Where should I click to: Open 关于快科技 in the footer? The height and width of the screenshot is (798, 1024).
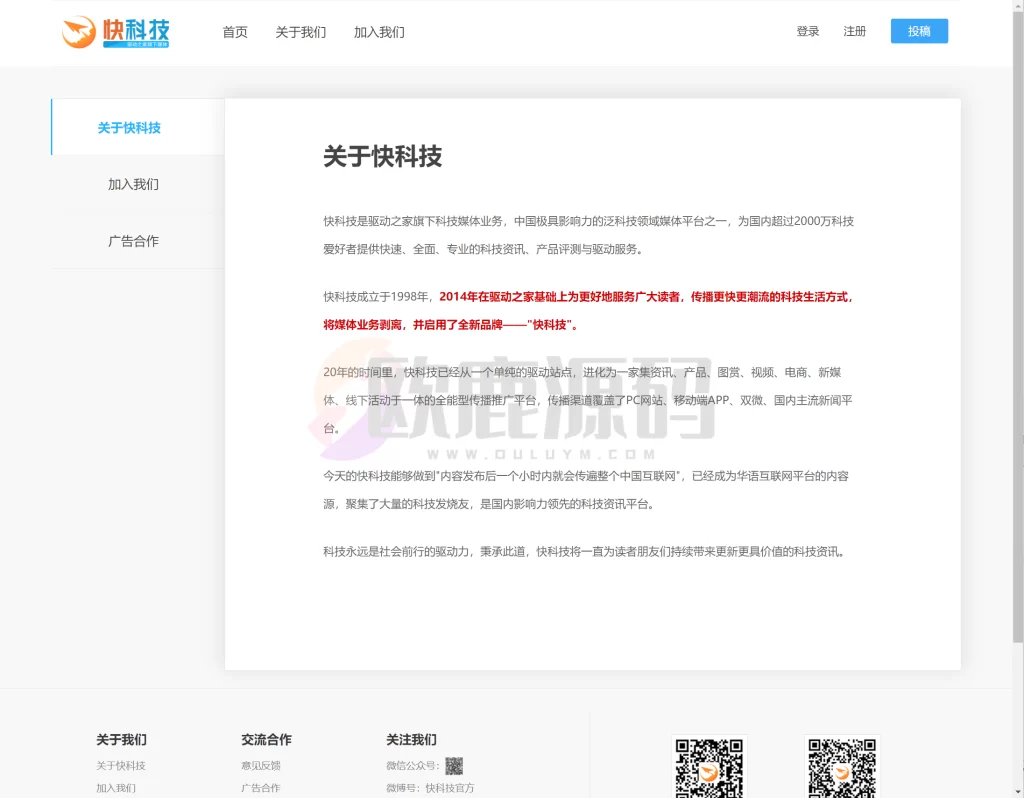point(121,765)
